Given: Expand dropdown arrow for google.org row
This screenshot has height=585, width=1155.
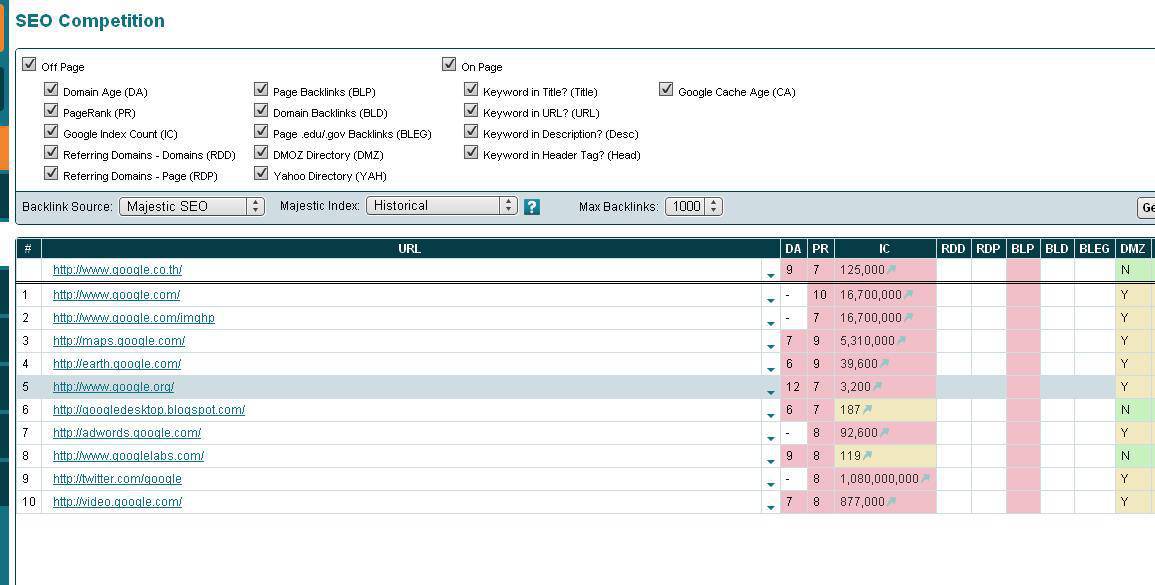Looking at the screenshot, I should [770, 392].
